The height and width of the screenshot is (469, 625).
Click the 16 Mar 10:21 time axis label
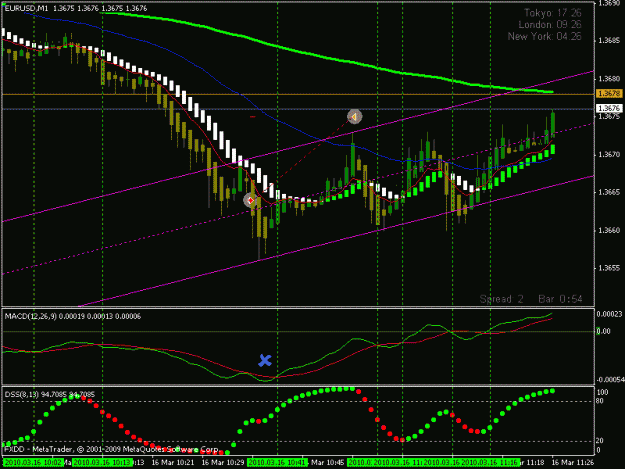point(173,463)
